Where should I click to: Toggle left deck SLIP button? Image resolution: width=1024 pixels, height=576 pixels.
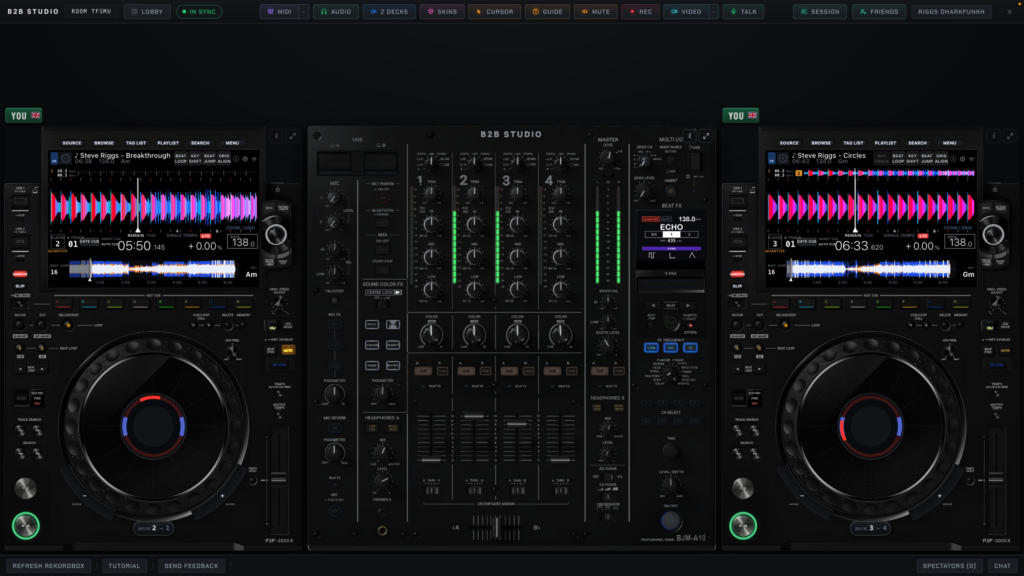click(x=20, y=285)
